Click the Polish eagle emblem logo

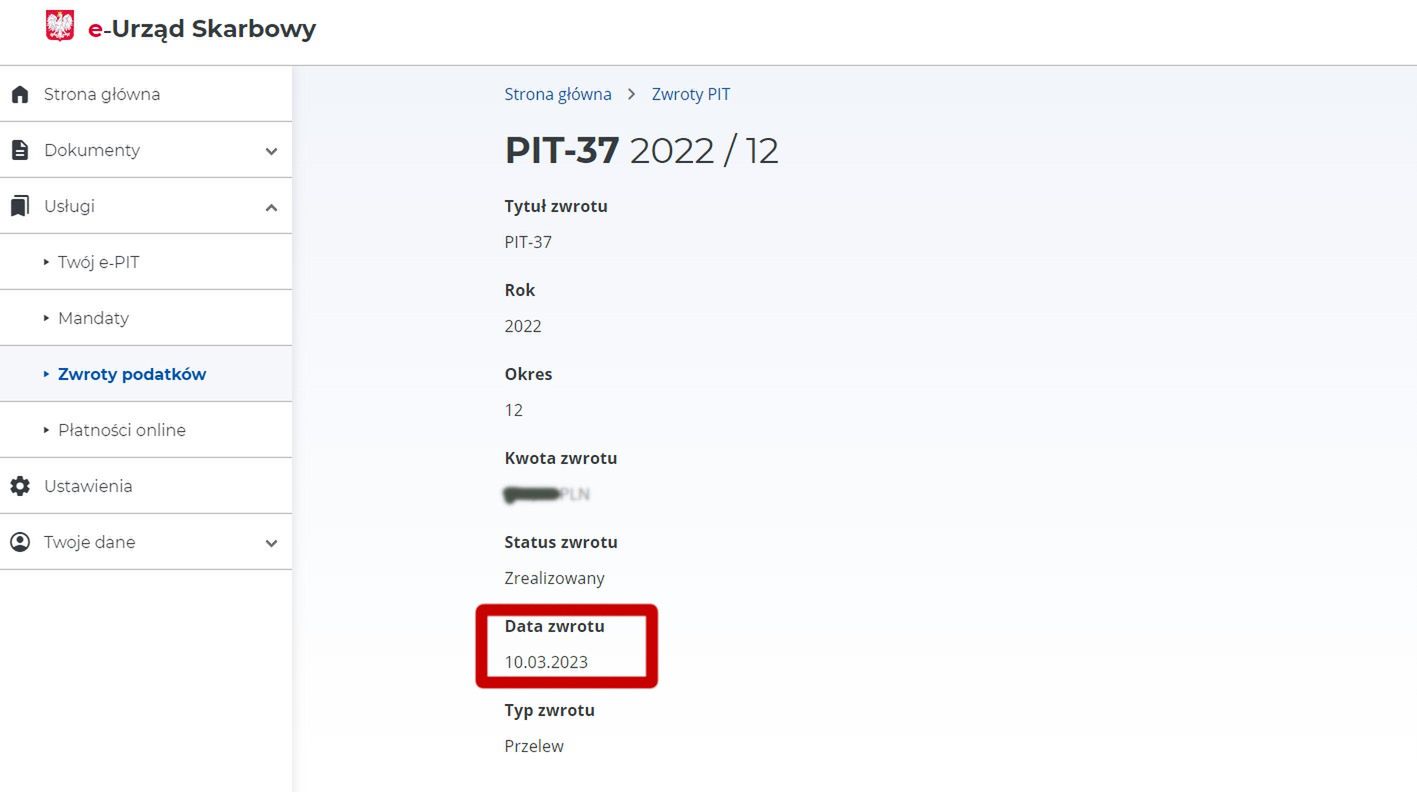60,27
